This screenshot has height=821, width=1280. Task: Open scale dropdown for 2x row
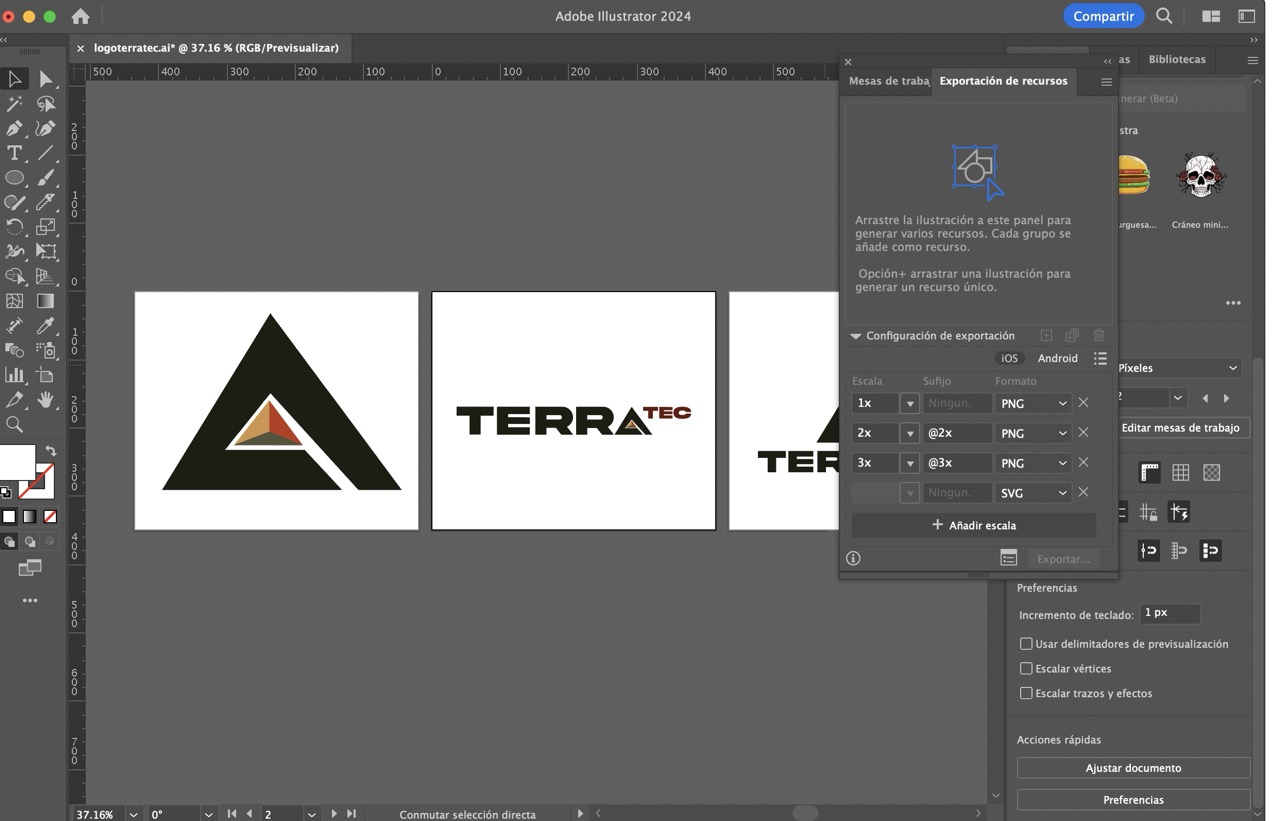[909, 433]
